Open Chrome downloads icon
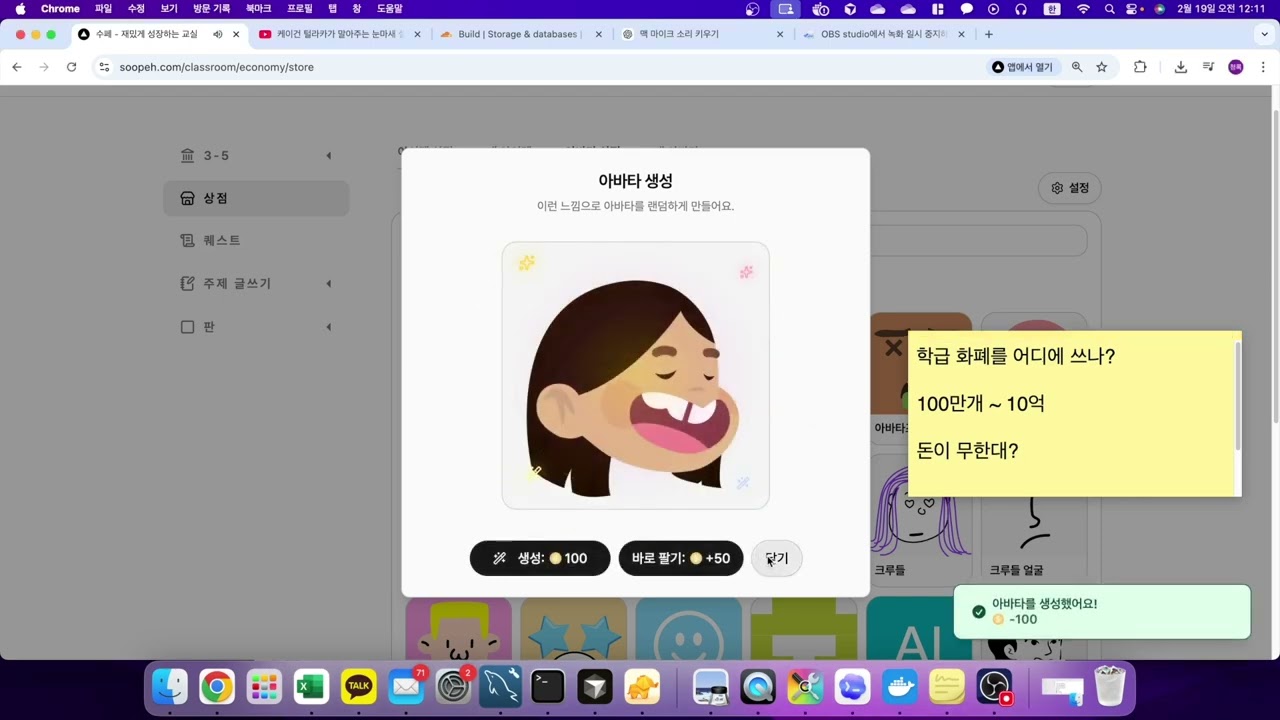This screenshot has height=720, width=1280. (1181, 67)
